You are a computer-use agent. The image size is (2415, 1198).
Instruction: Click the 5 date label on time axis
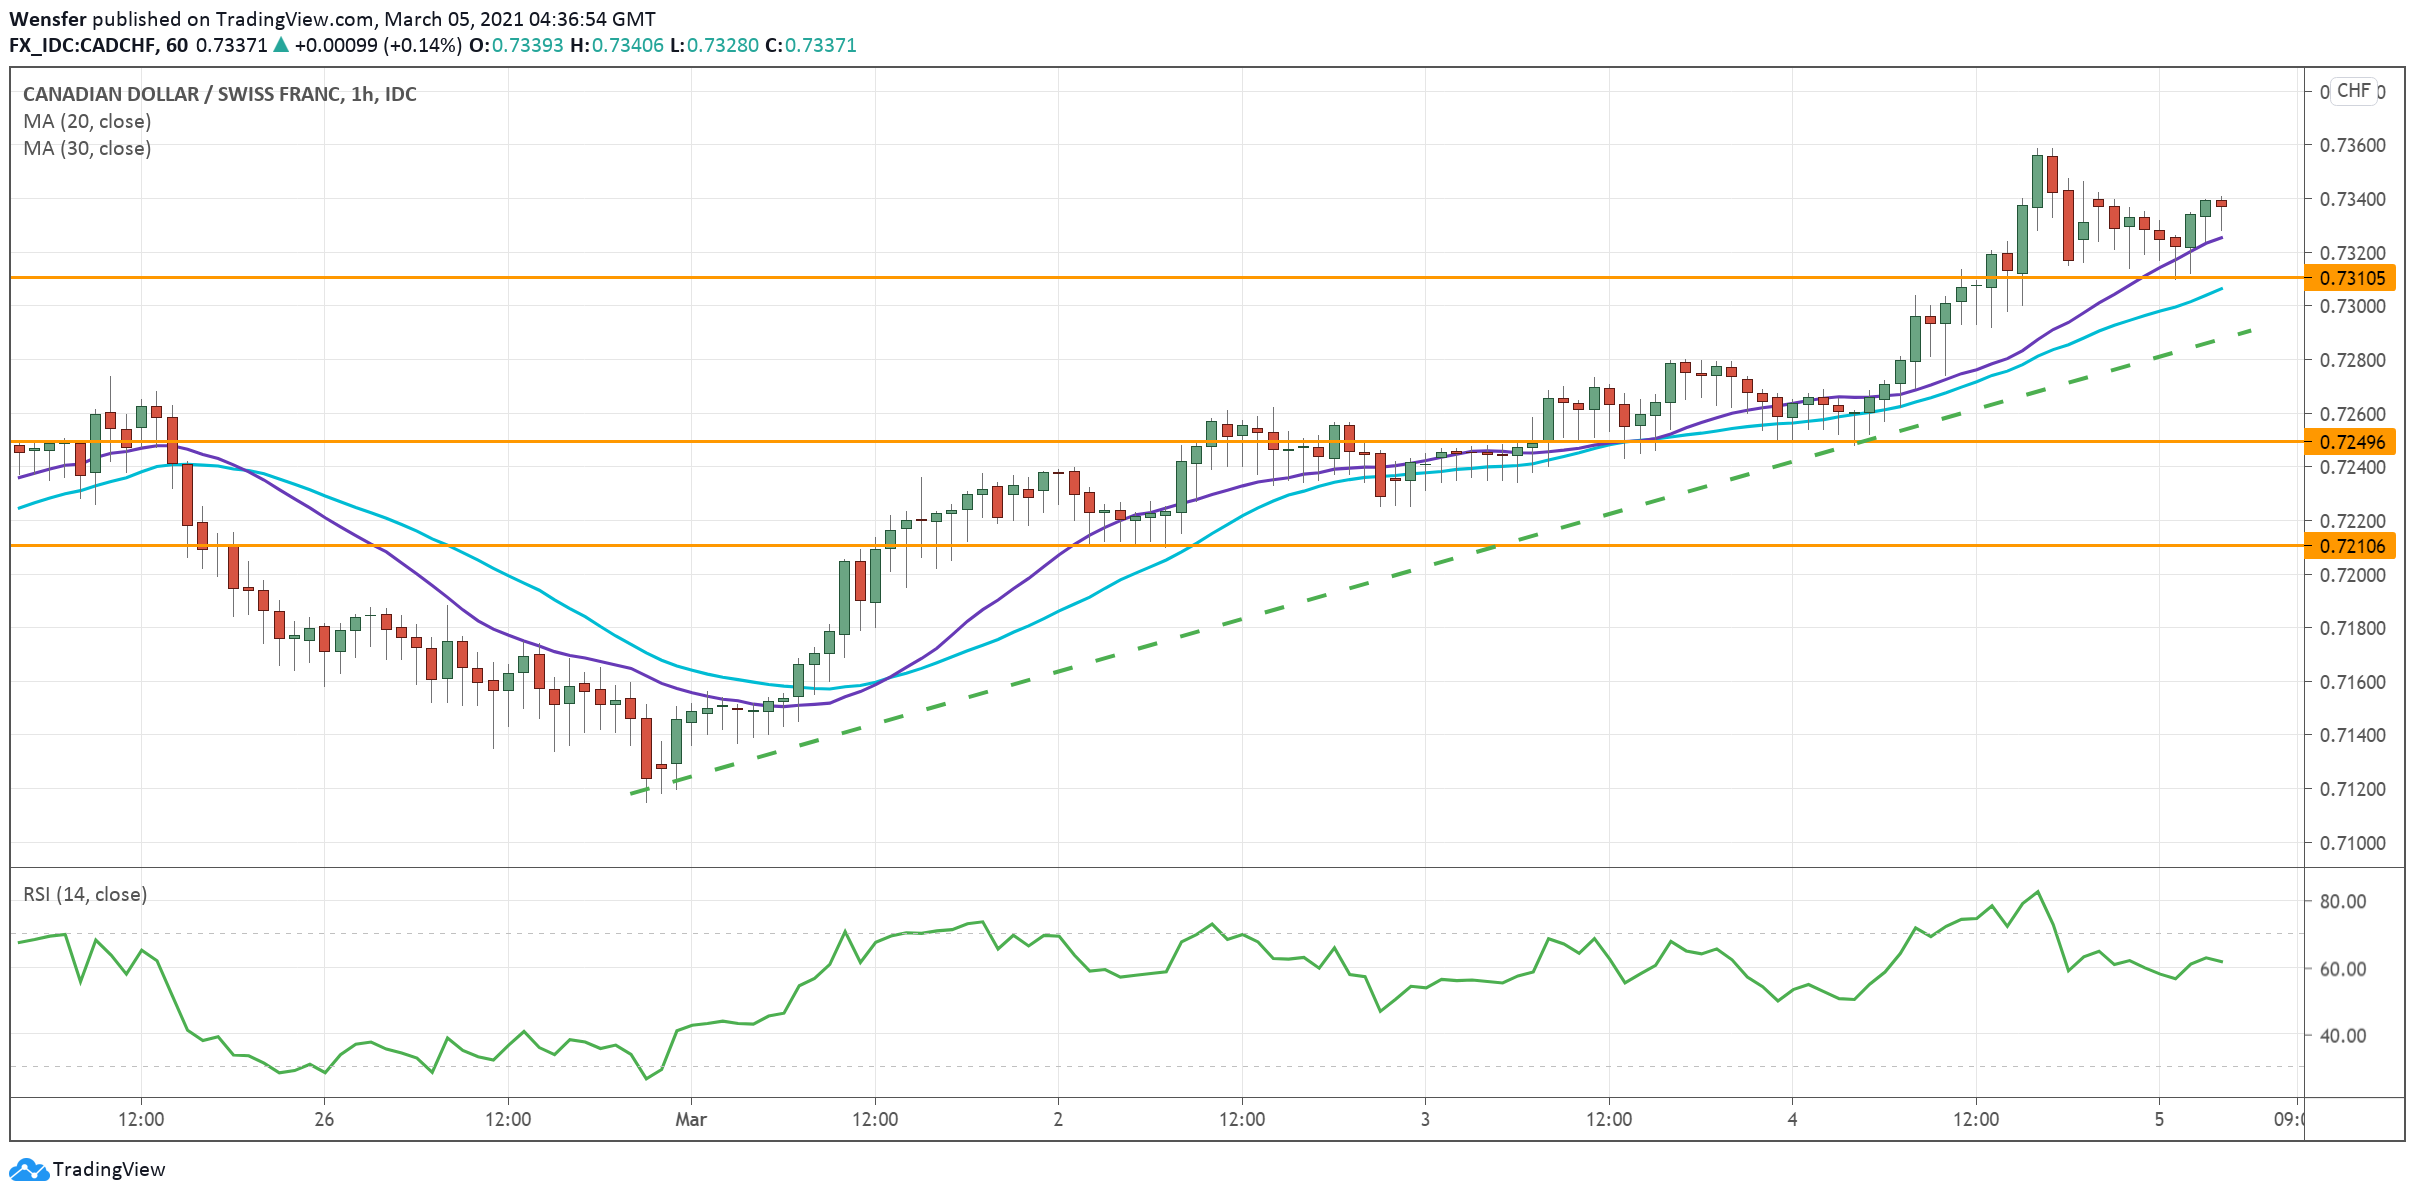[x=2159, y=1119]
